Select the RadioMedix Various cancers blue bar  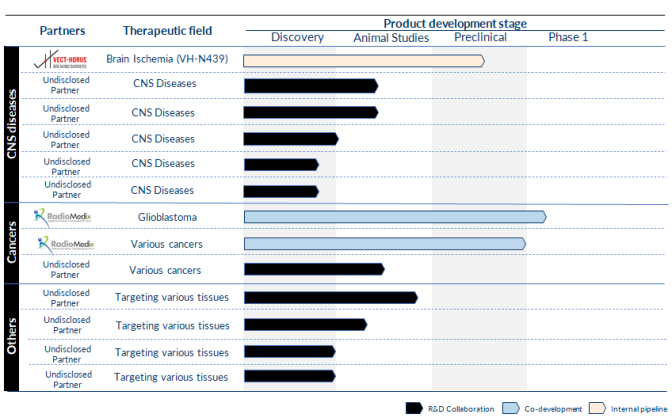coord(385,244)
